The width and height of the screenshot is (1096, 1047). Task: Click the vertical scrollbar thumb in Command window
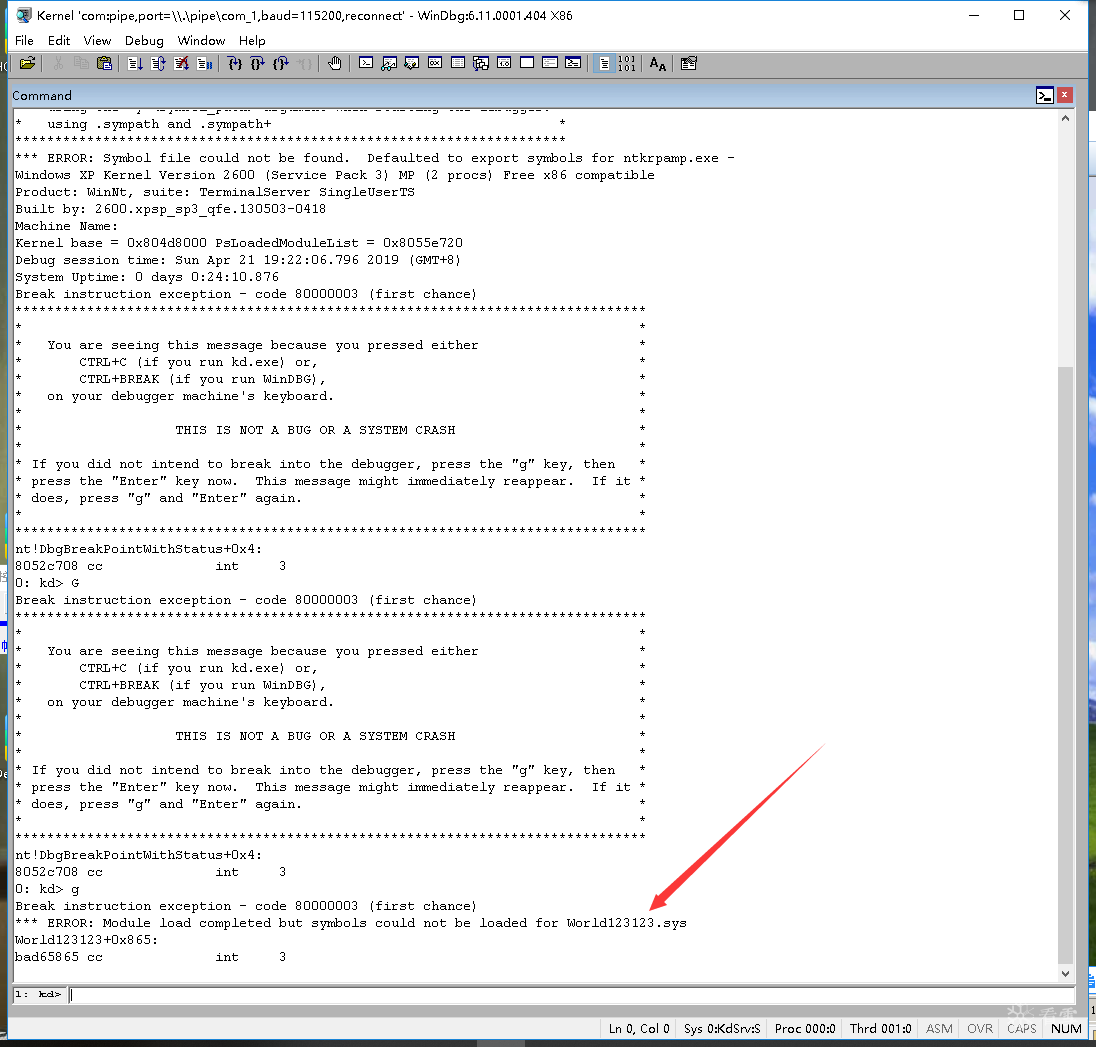click(x=1065, y=665)
